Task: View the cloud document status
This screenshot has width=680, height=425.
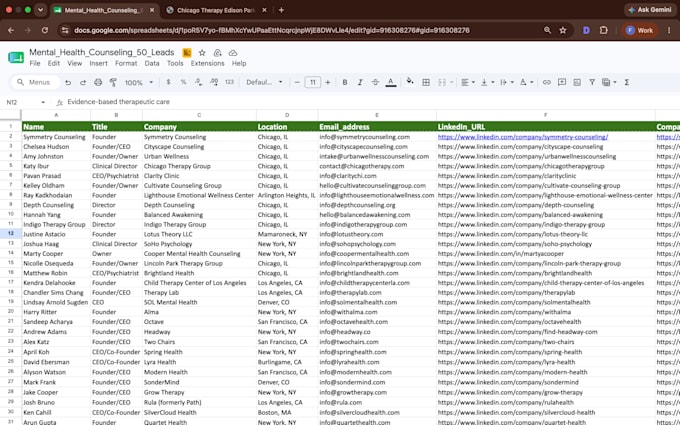Action: [x=233, y=53]
